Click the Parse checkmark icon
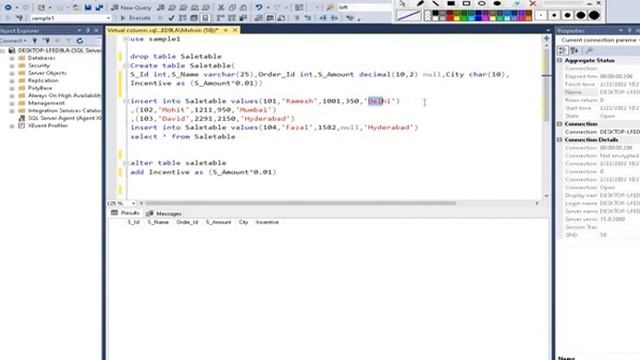 pyautogui.click(x=171, y=18)
